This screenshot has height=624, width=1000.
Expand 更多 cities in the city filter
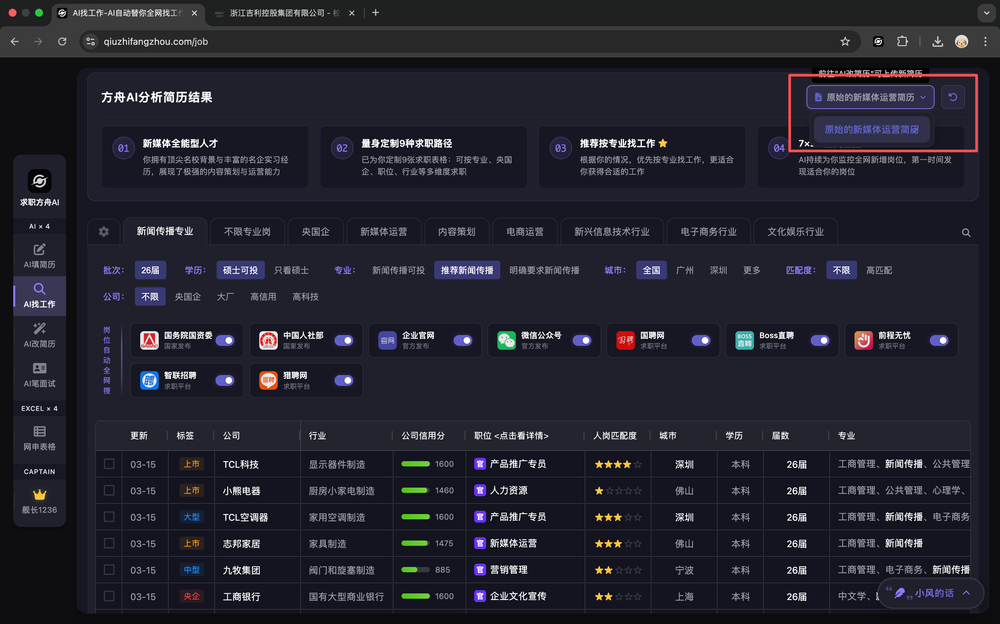point(752,270)
